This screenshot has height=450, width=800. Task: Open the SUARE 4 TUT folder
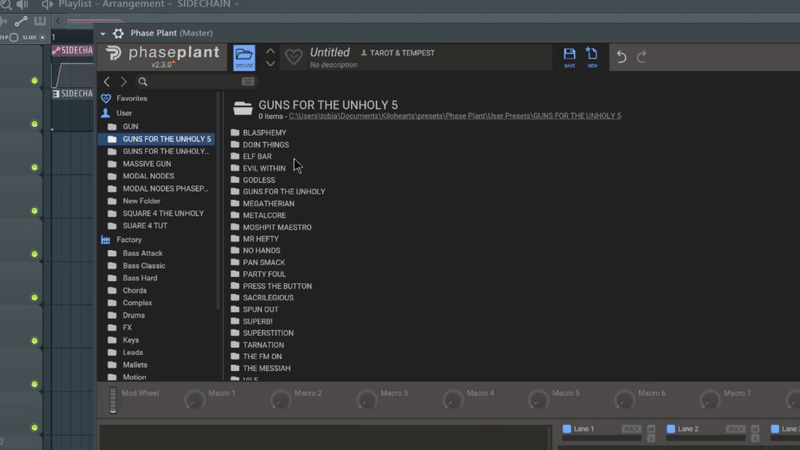[x=144, y=226]
